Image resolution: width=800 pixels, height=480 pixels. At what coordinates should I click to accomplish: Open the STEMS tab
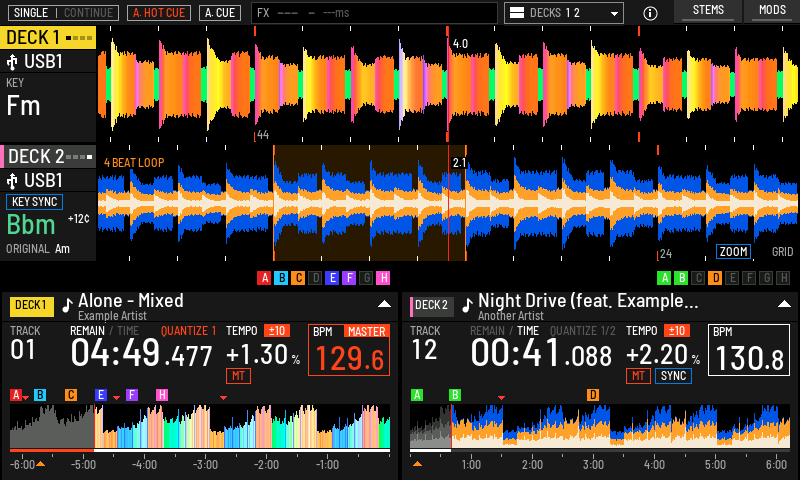coord(708,11)
